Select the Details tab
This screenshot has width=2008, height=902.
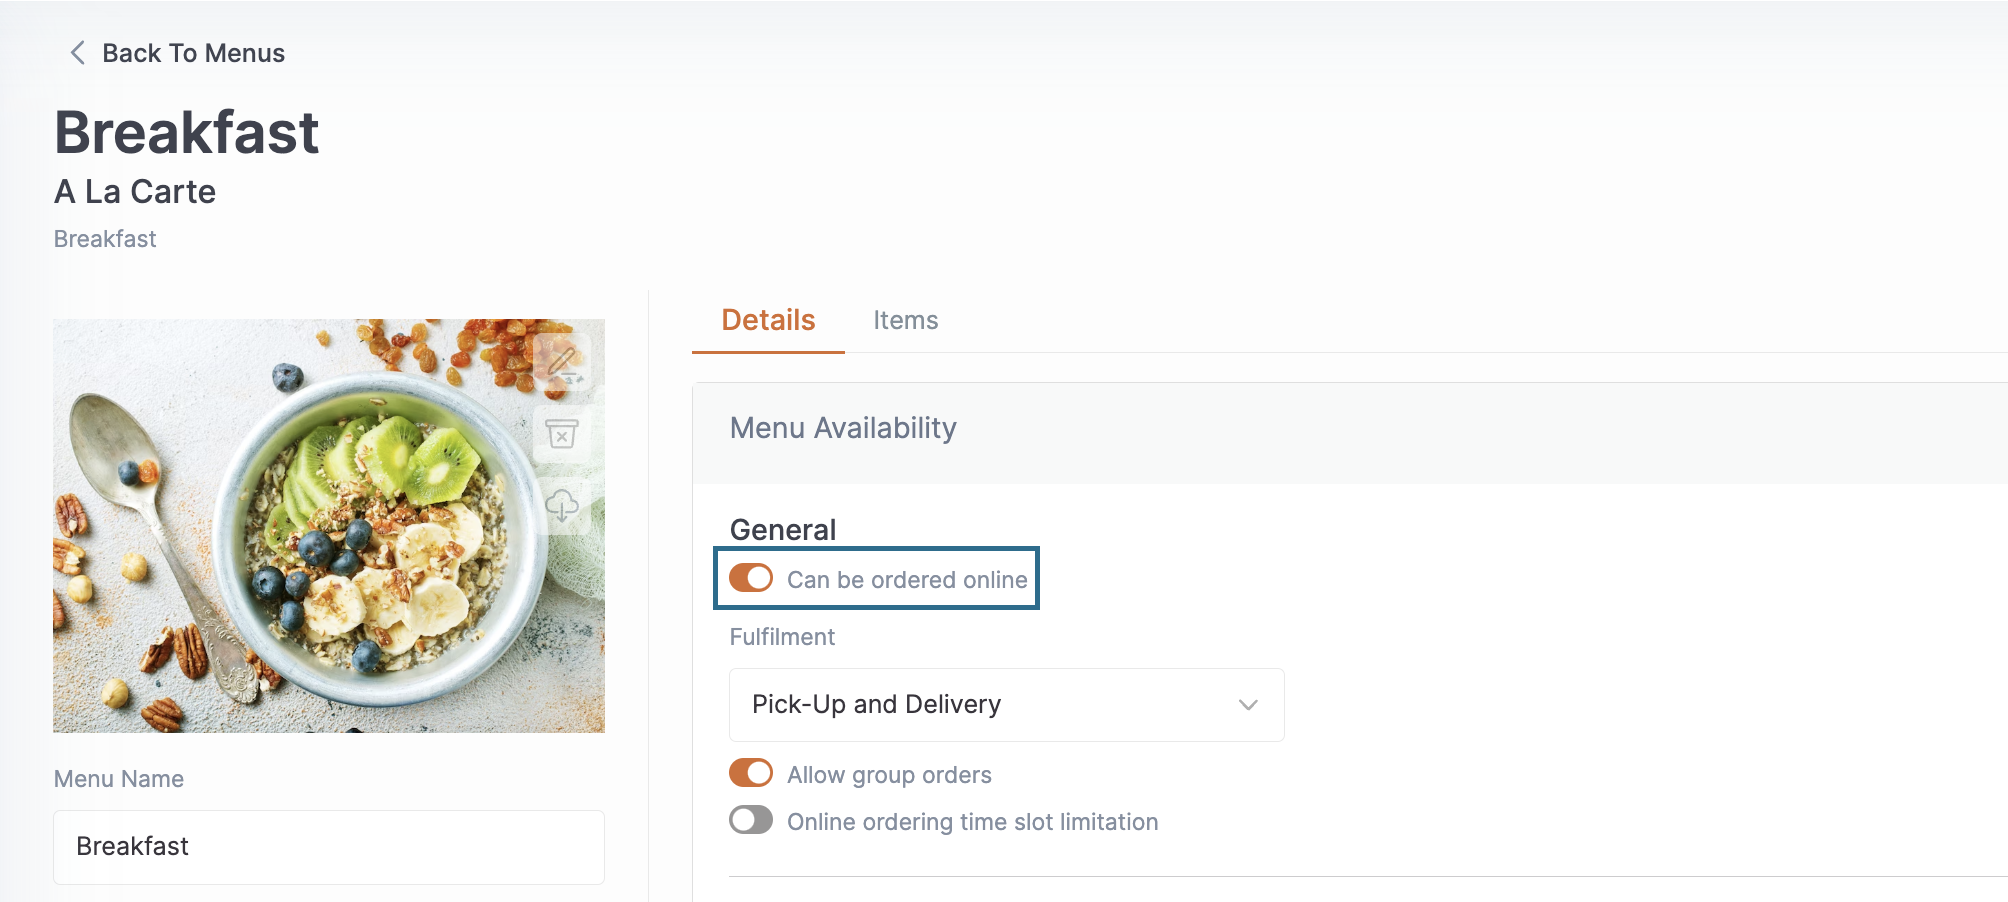click(768, 320)
